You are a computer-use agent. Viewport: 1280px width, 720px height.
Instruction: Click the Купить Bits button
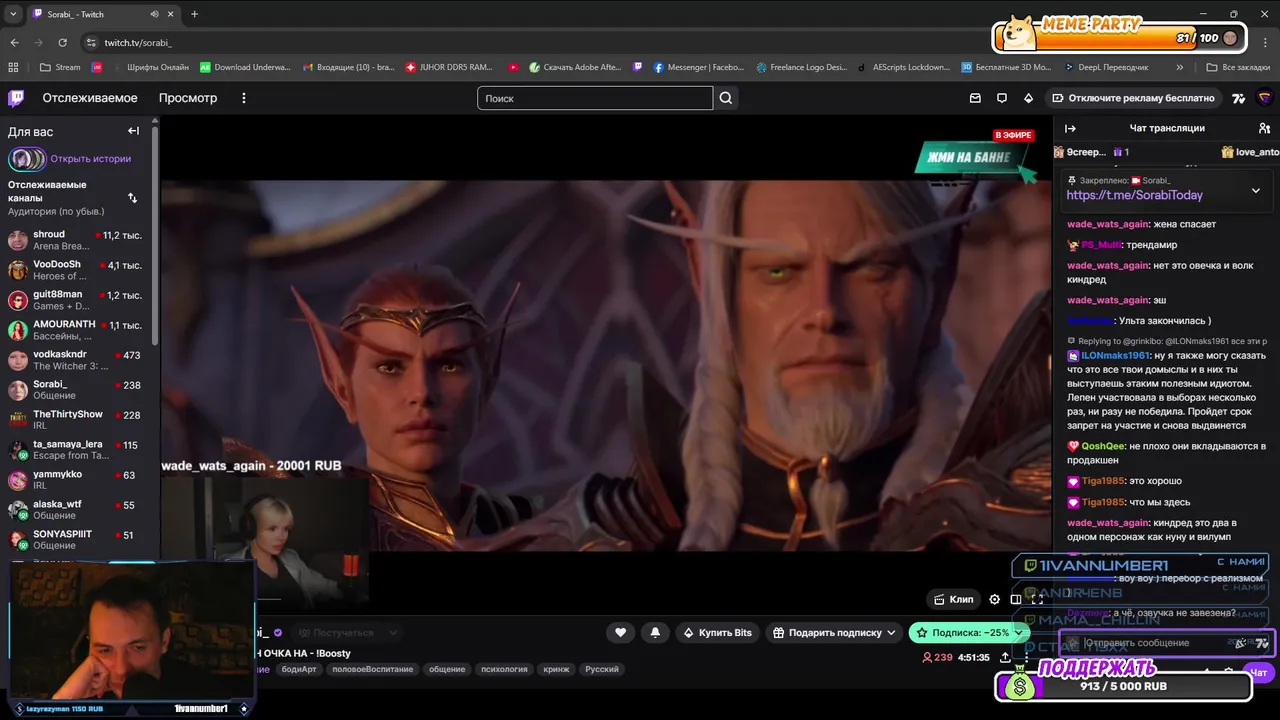coord(717,632)
